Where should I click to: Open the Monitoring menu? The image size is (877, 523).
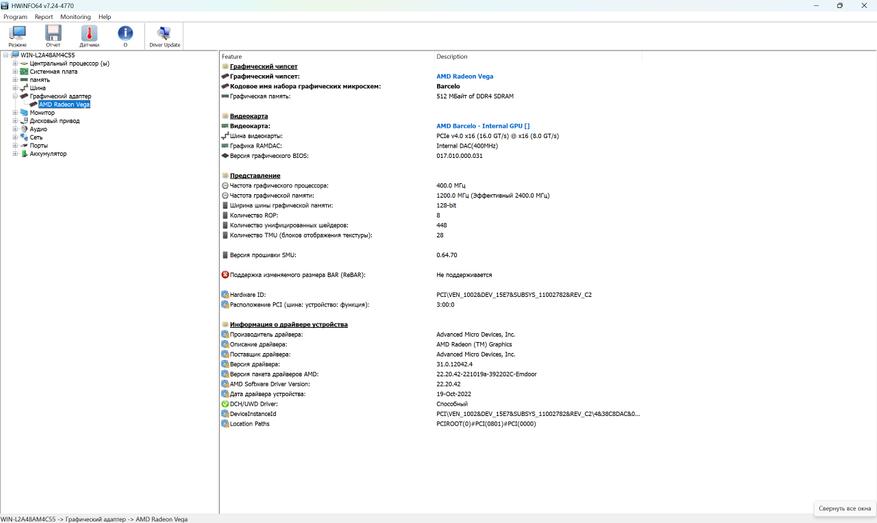(x=75, y=17)
